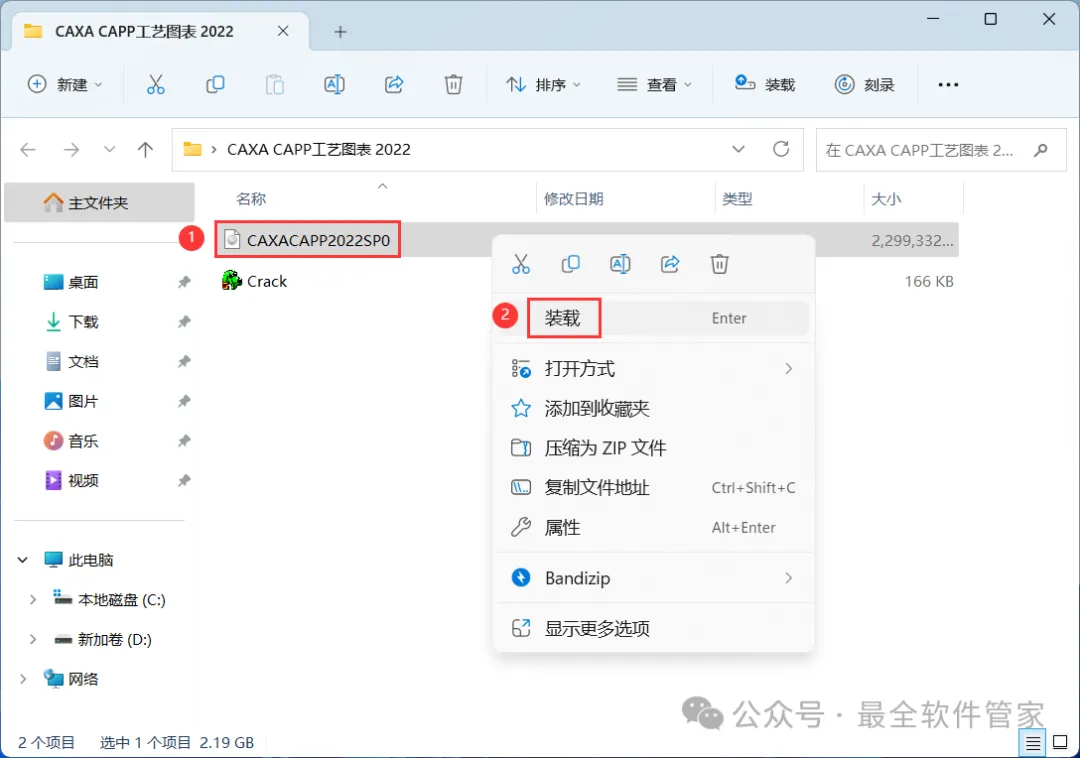The image size is (1080, 758).
Task: Go back with the back arrow
Action: [x=28, y=149]
